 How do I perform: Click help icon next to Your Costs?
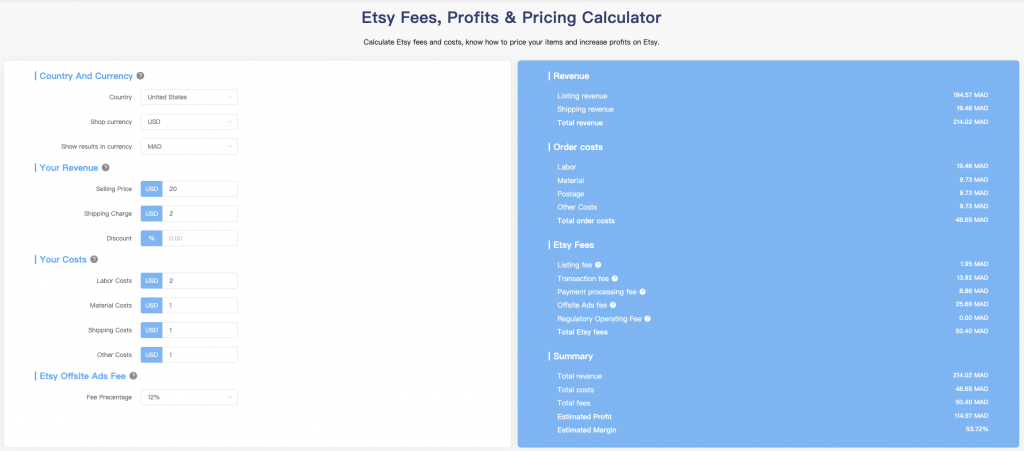pyautogui.click(x=94, y=260)
